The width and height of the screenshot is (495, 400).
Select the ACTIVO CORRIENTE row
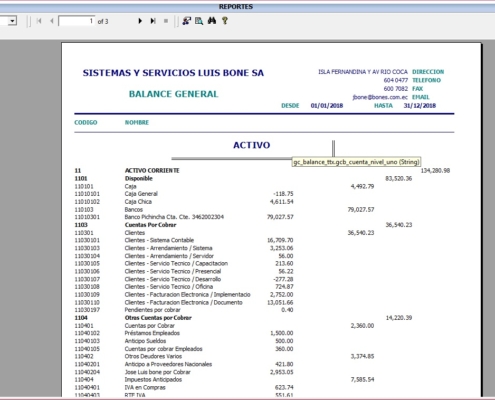tap(262, 170)
